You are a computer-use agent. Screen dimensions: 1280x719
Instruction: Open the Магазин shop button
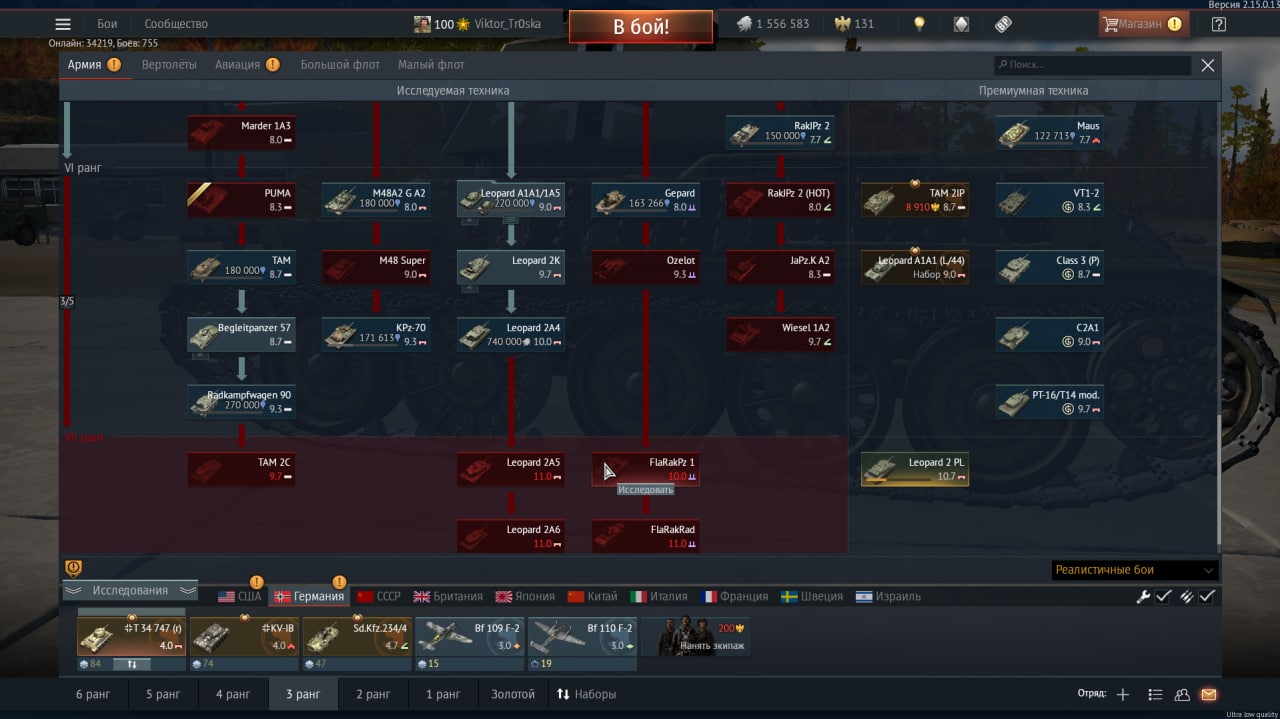point(1143,24)
